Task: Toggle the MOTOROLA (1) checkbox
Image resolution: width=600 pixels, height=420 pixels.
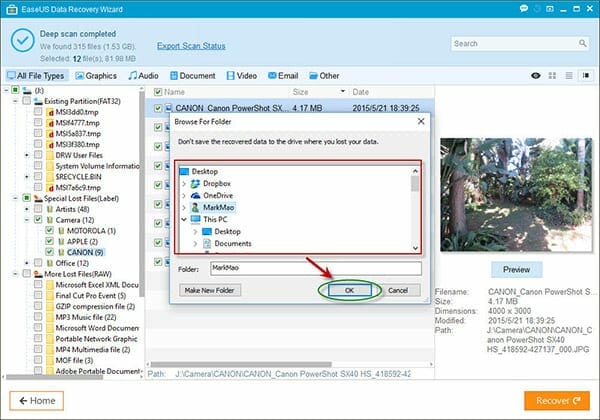Action: click(48, 228)
